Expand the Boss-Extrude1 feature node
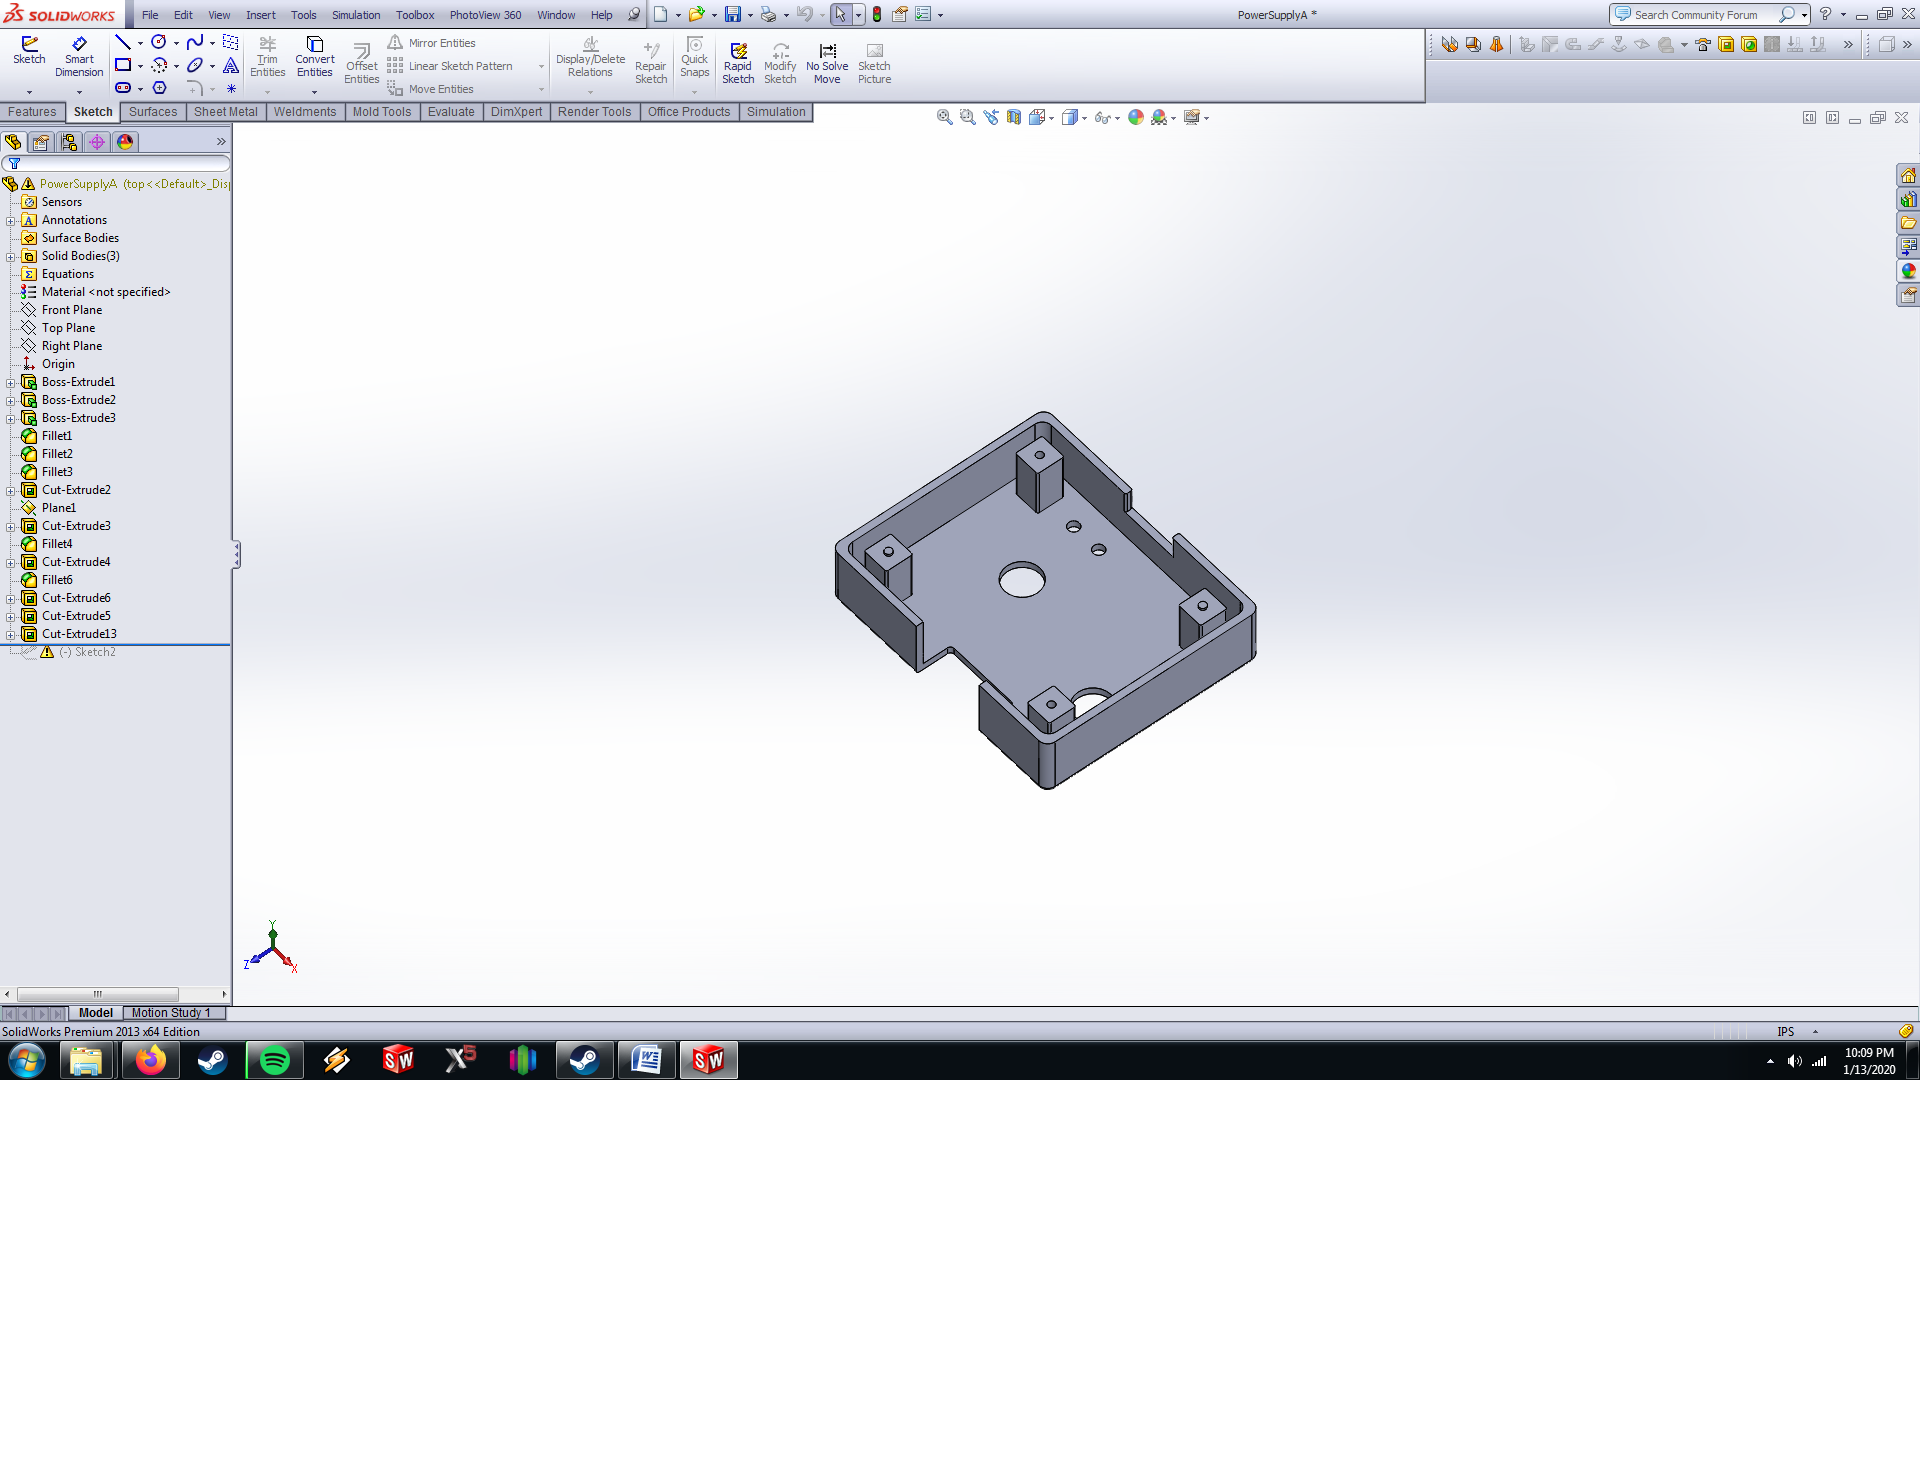 click(x=11, y=383)
